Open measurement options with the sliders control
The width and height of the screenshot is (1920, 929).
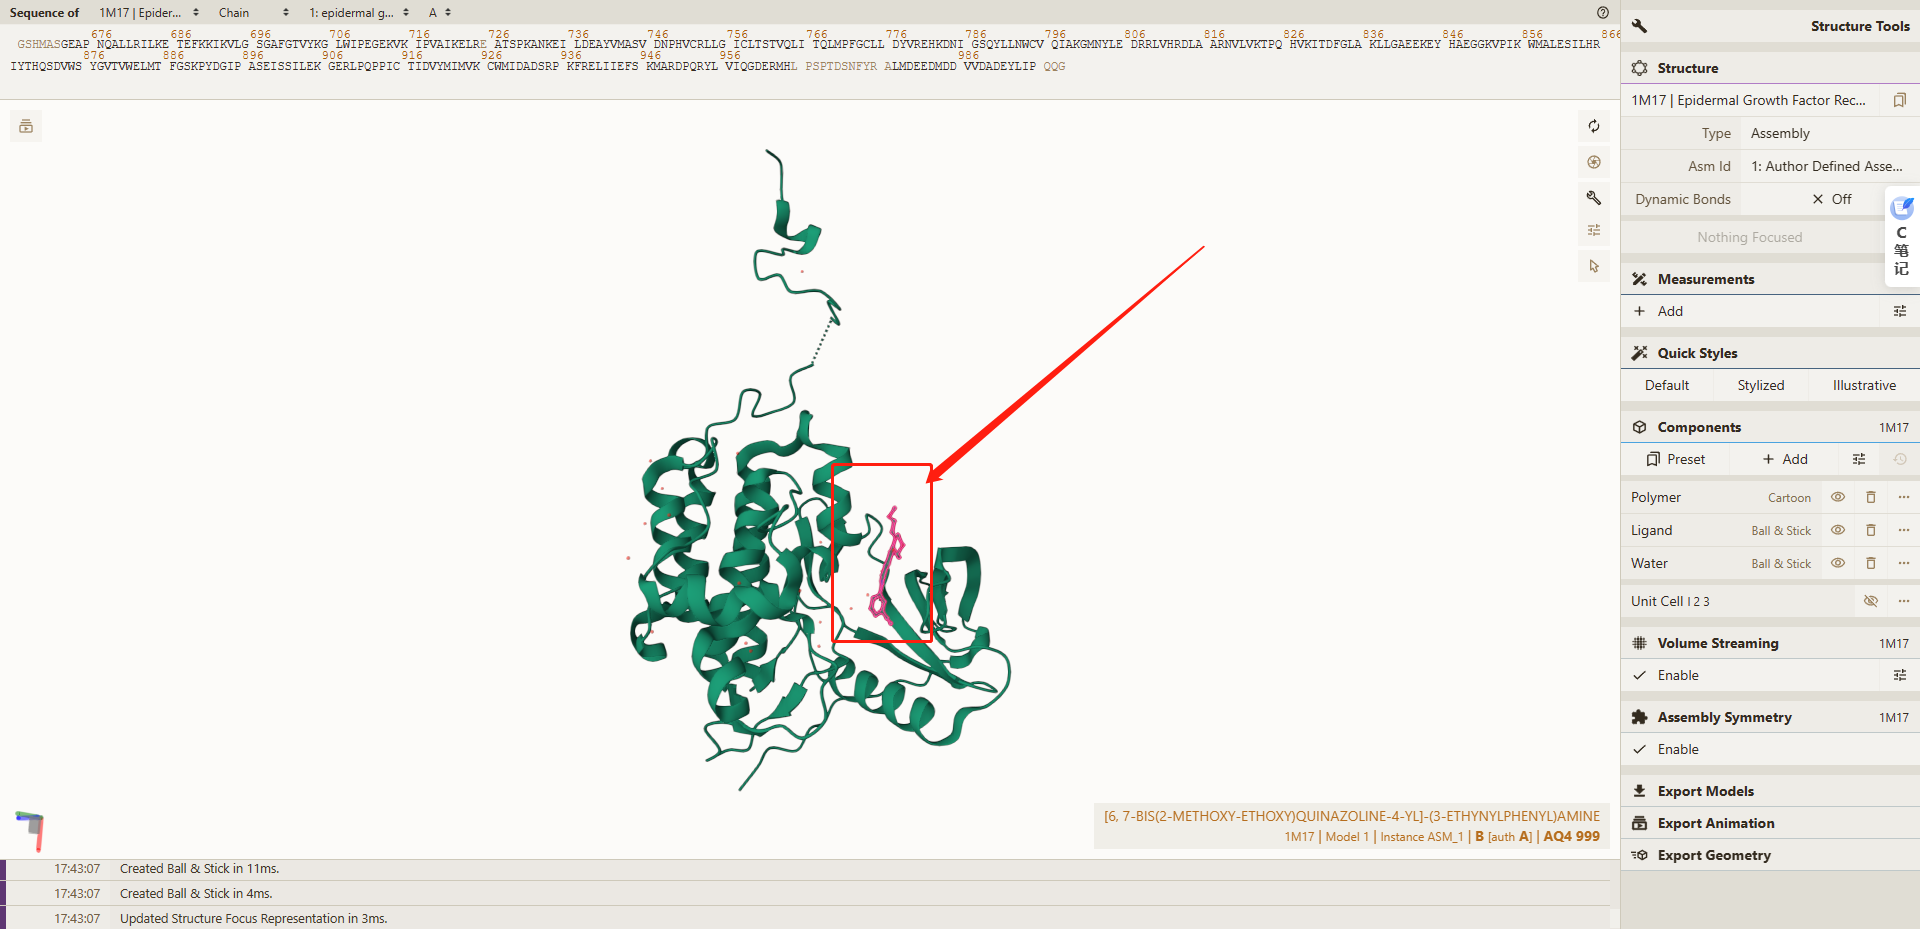1899,311
